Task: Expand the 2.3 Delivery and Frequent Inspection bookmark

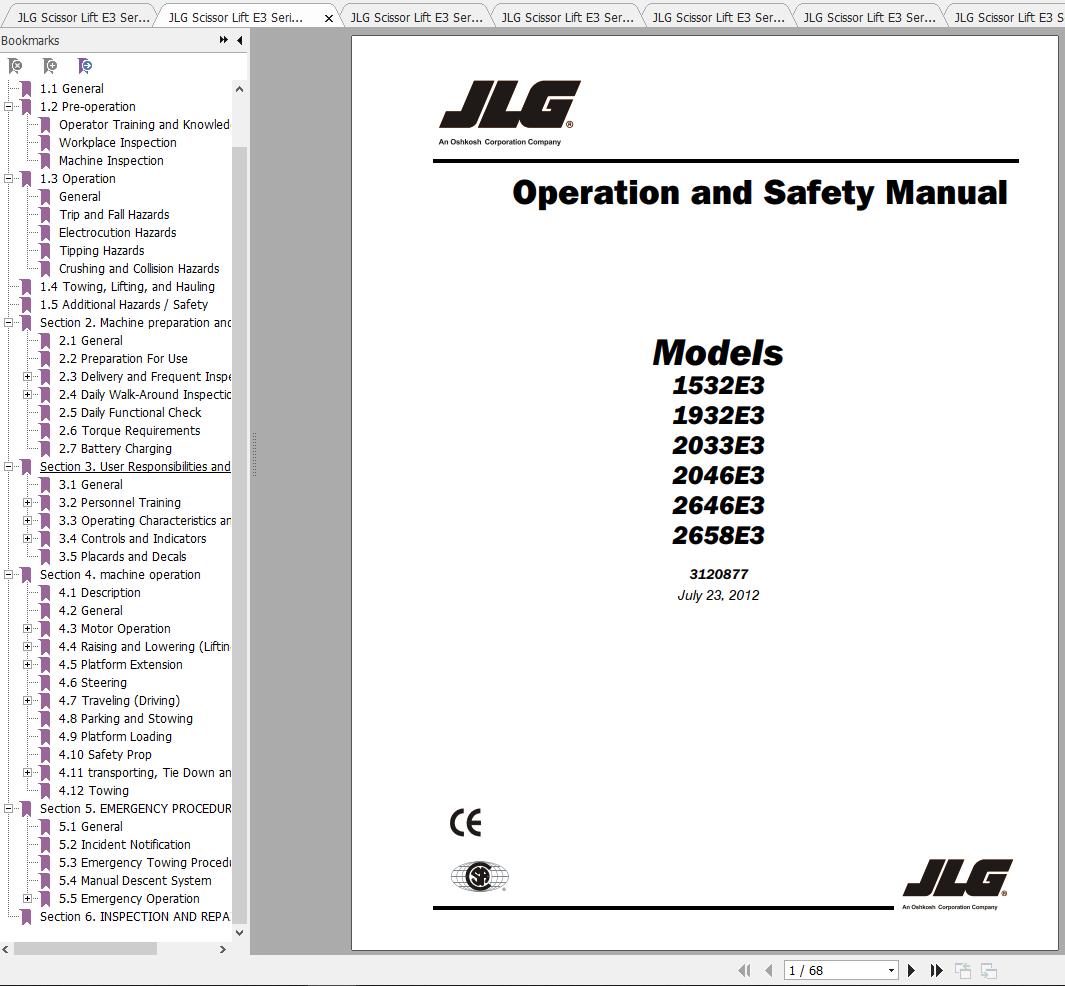Action: (29, 376)
